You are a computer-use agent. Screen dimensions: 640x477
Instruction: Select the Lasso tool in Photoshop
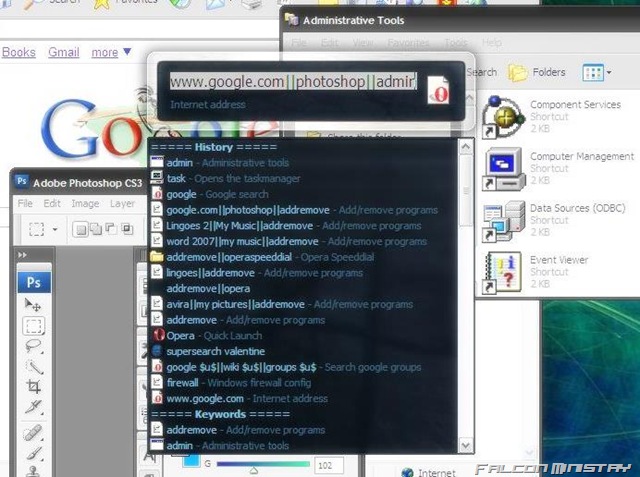(33, 346)
